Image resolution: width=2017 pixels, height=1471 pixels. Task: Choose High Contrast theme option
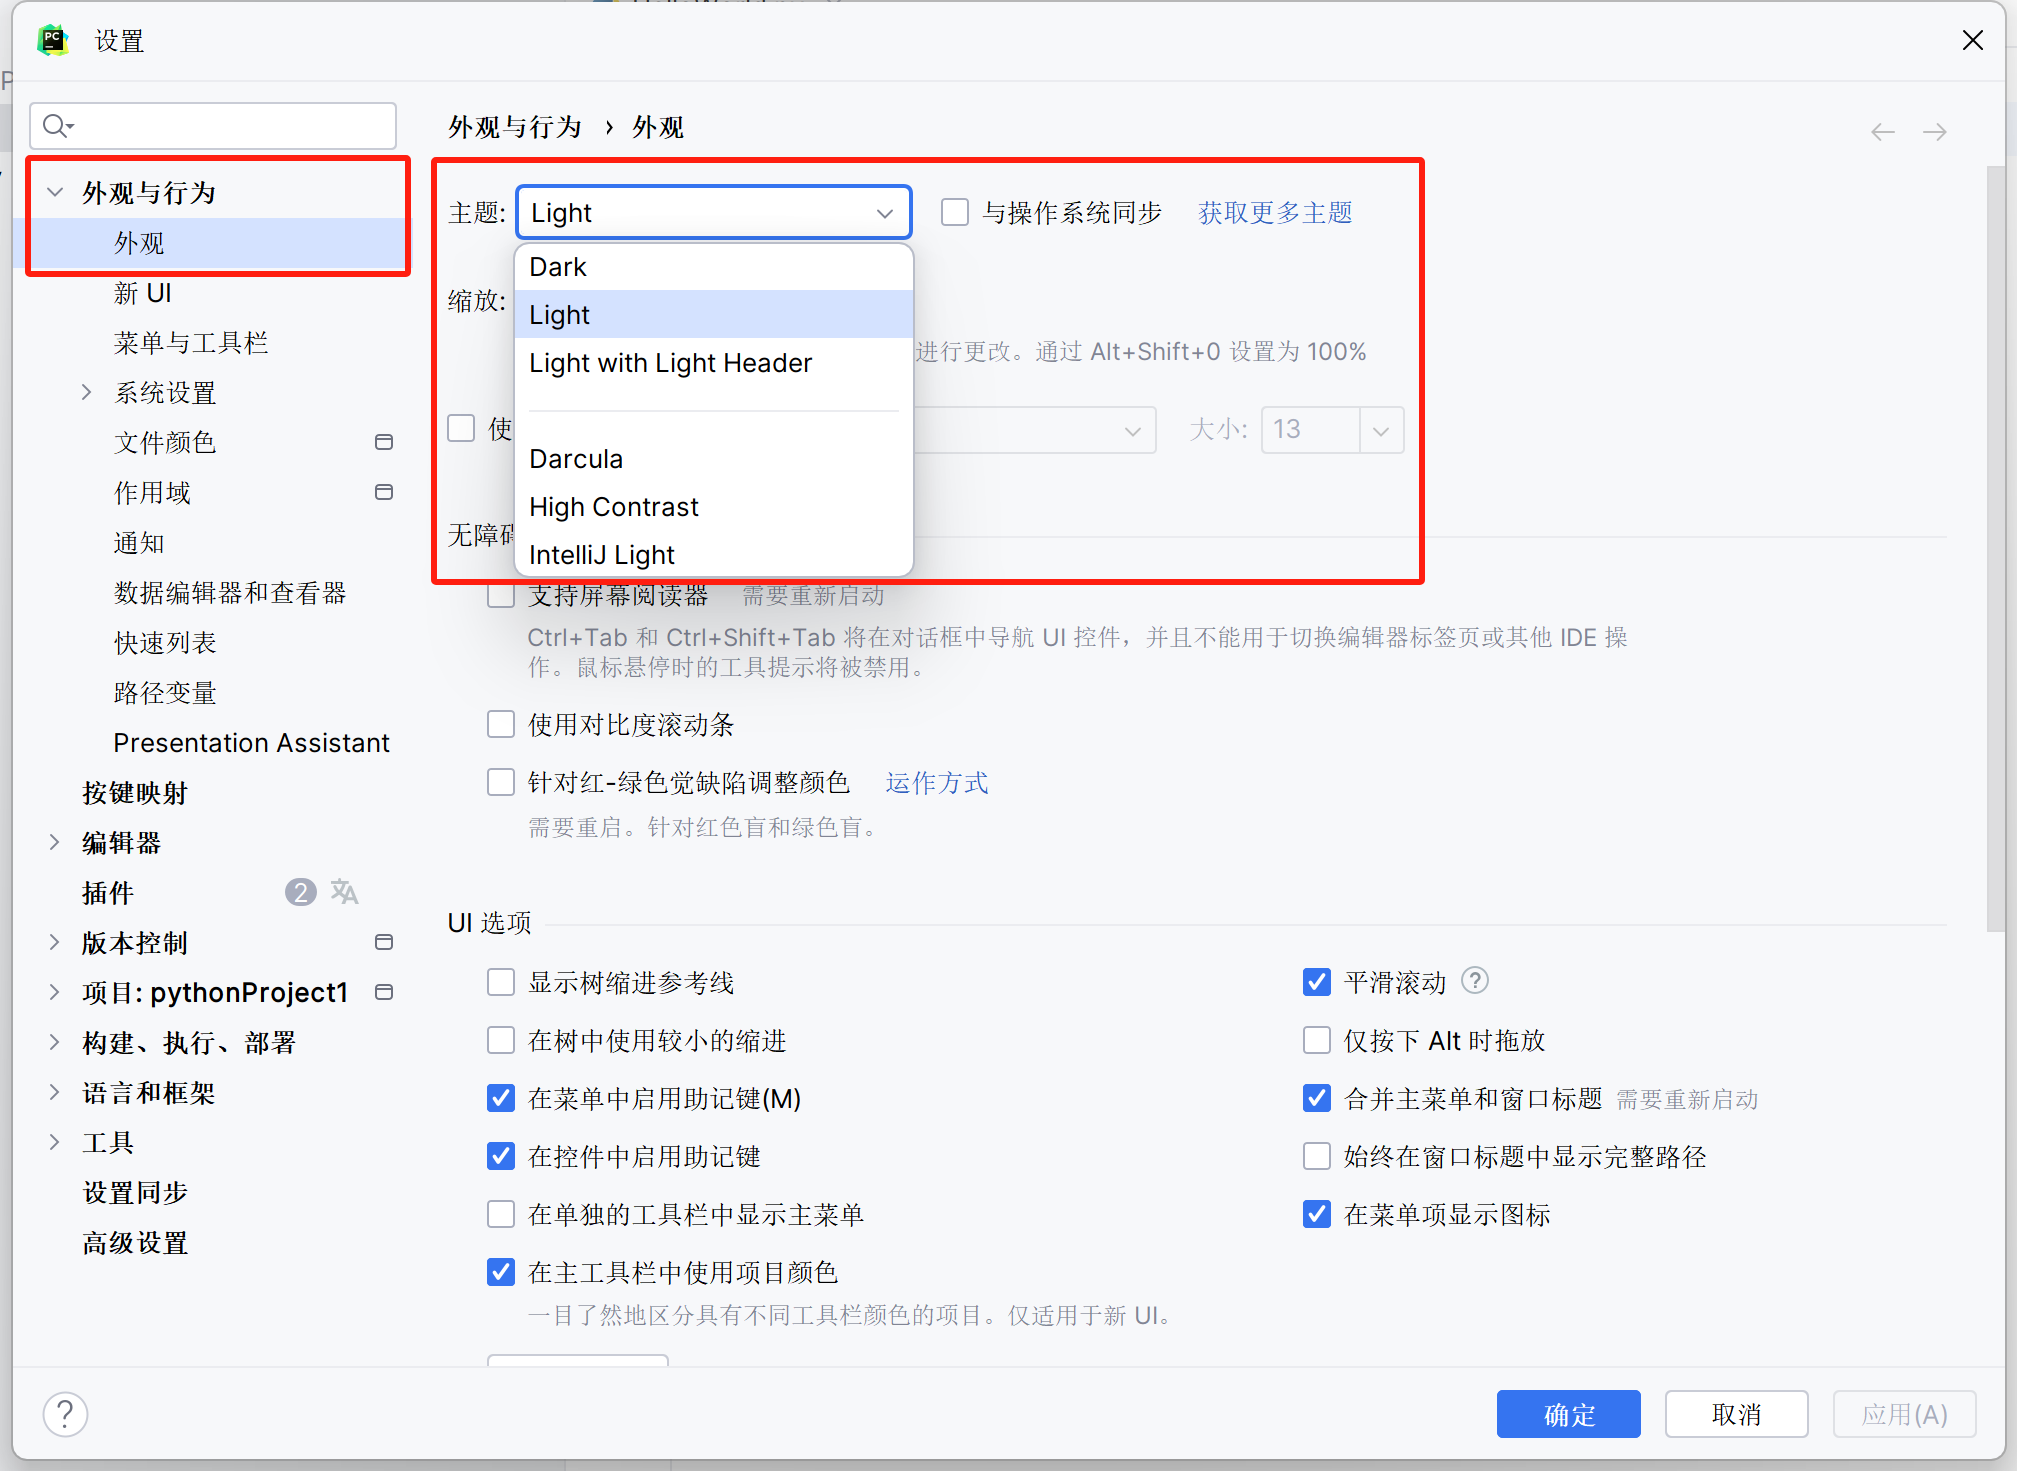click(614, 507)
